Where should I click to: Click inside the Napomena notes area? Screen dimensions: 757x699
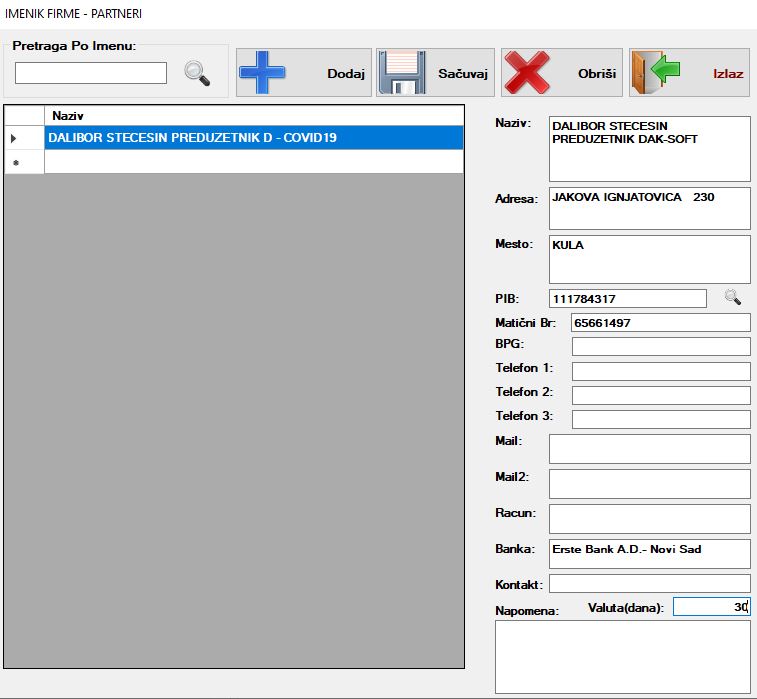pyautogui.click(x=622, y=656)
